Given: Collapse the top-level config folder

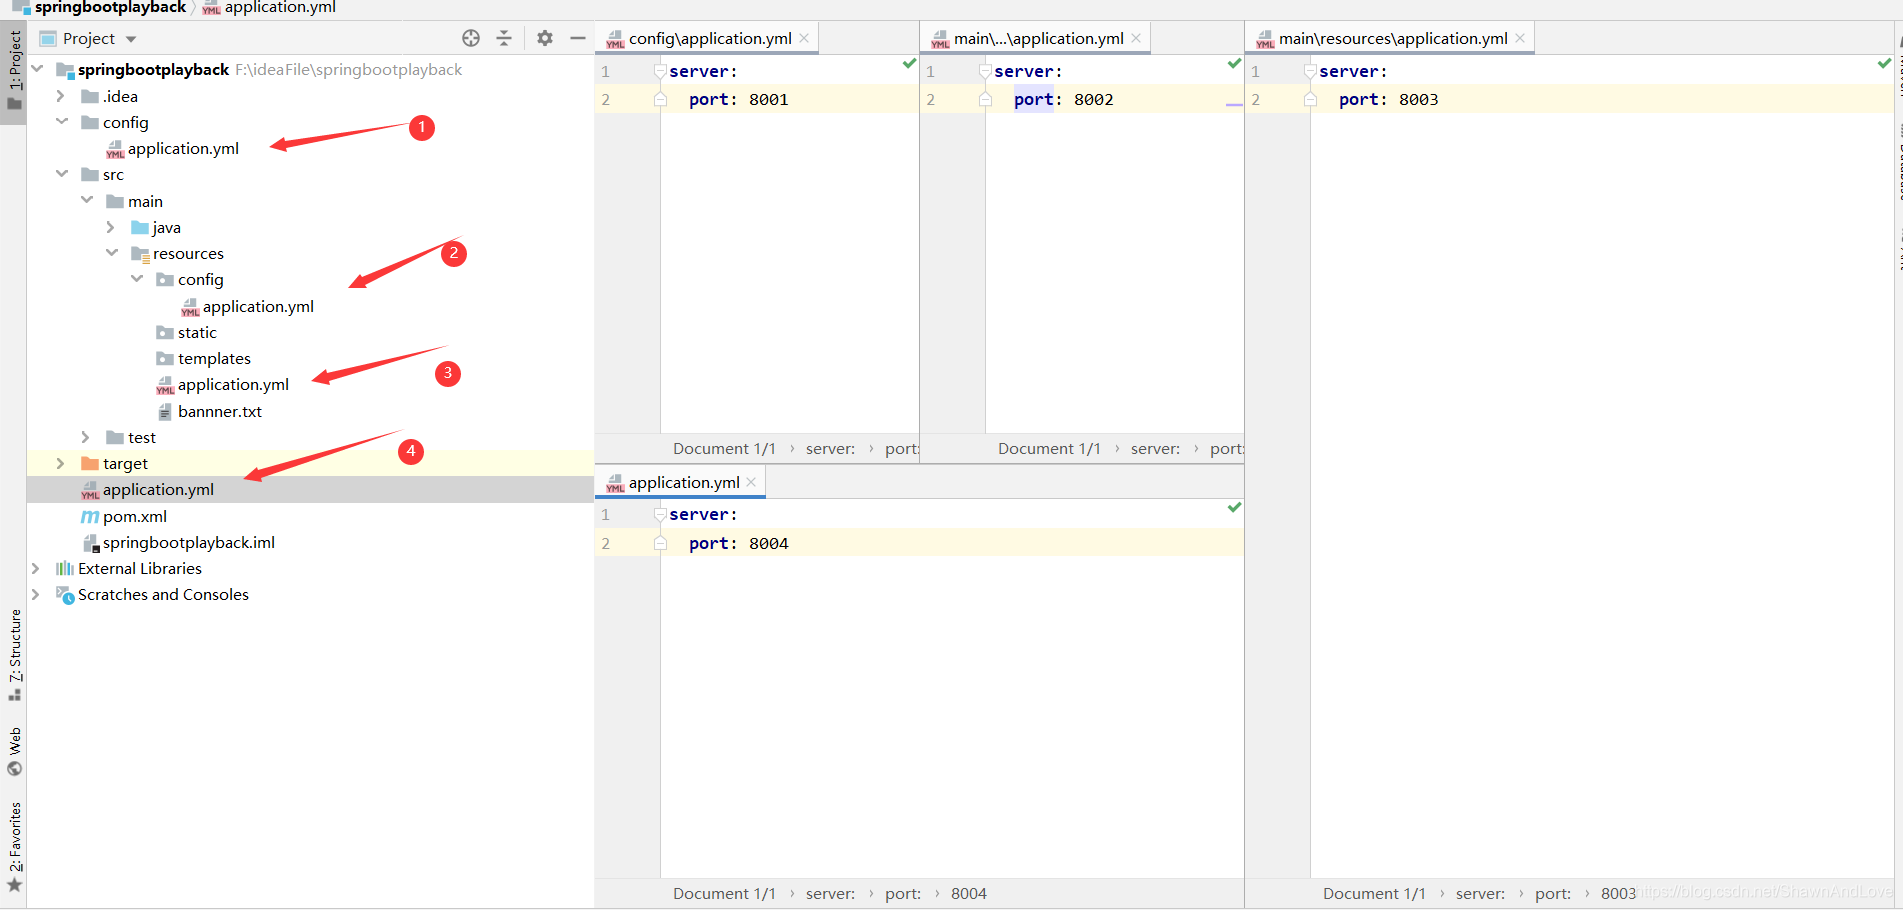Looking at the screenshot, I should point(62,121).
